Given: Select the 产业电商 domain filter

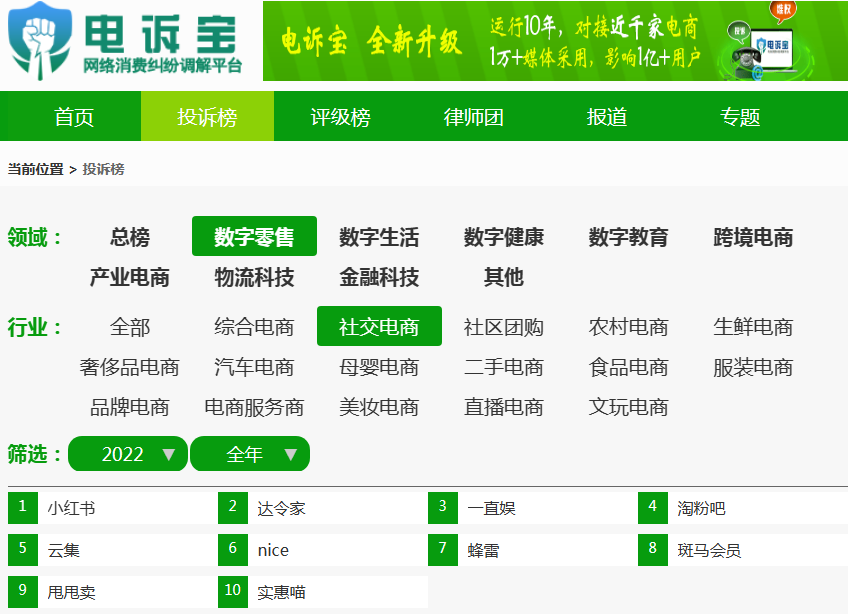Looking at the screenshot, I should pyautogui.click(x=130, y=277).
